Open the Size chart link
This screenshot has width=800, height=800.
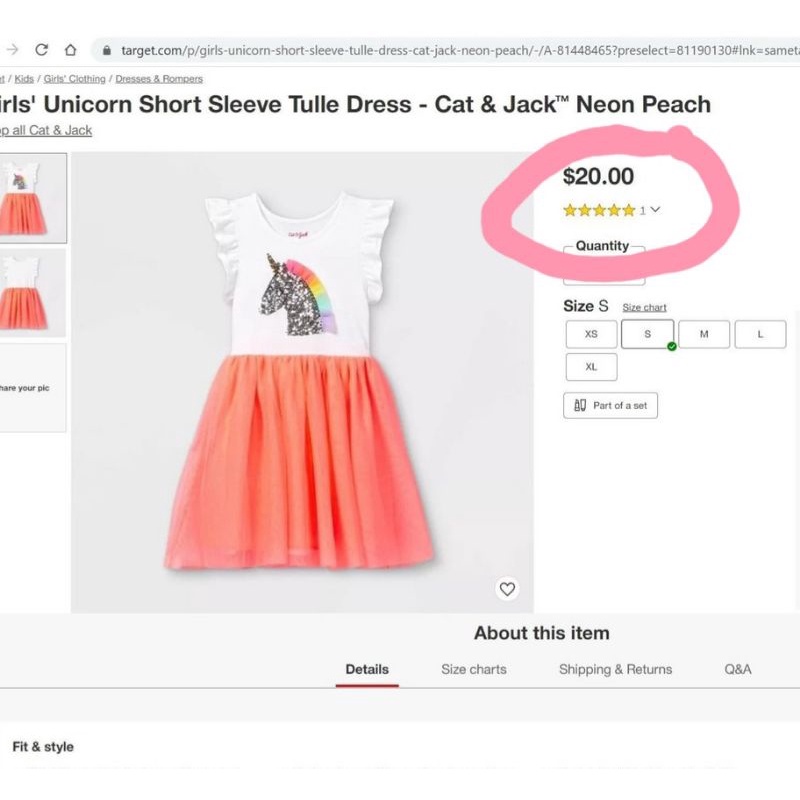(x=644, y=307)
